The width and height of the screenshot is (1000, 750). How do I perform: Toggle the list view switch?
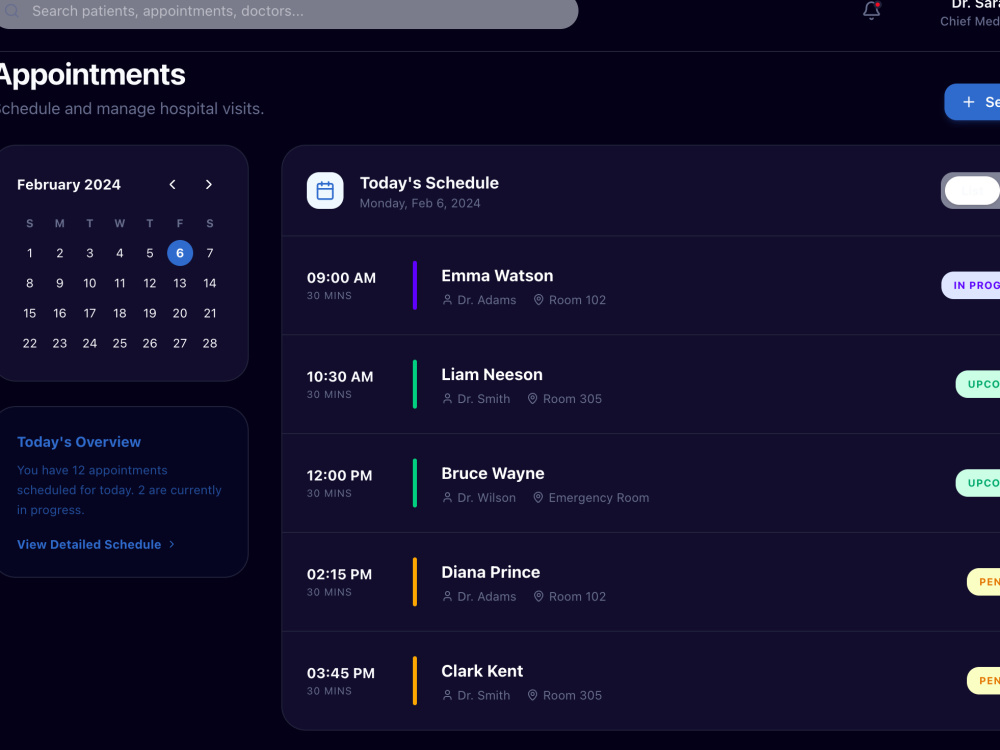point(971,191)
